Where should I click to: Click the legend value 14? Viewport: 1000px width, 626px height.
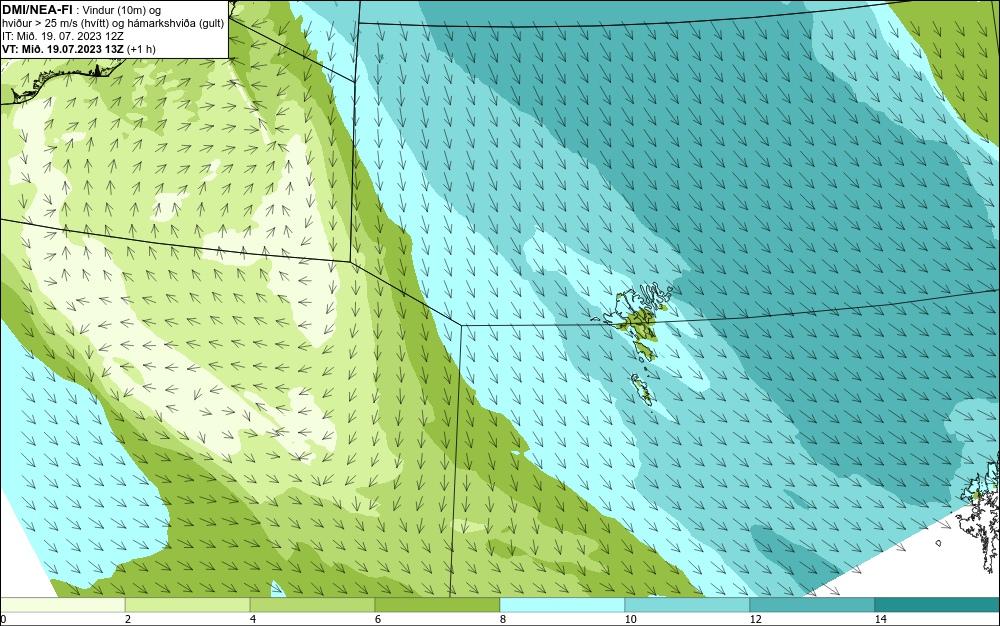pos(880,619)
